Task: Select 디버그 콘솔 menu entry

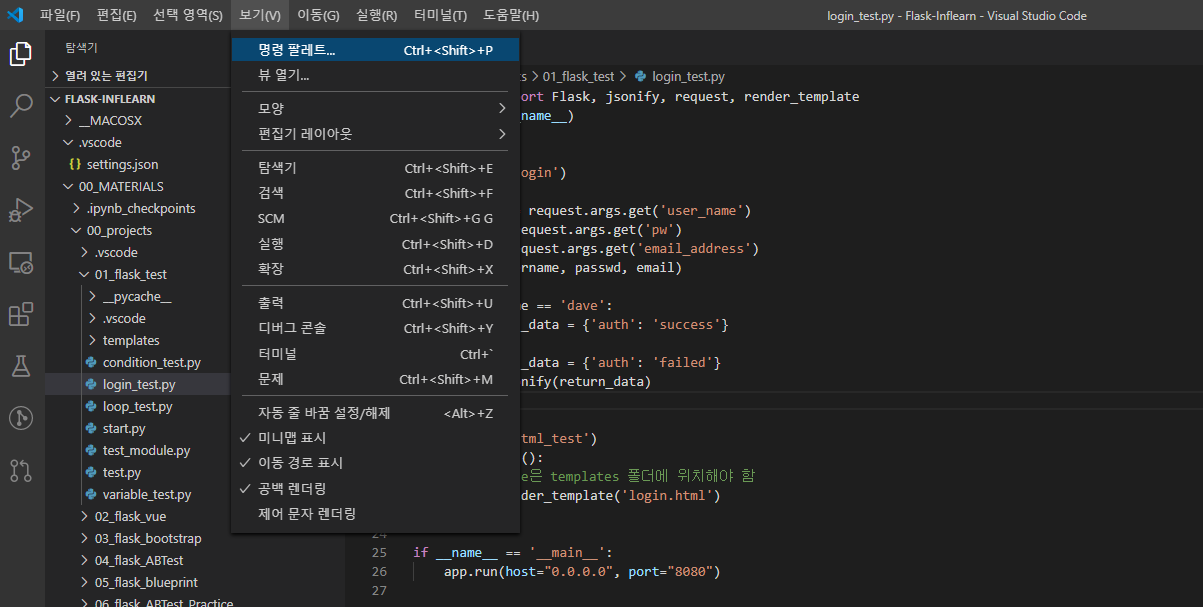Action: pyautogui.click(x=375, y=328)
